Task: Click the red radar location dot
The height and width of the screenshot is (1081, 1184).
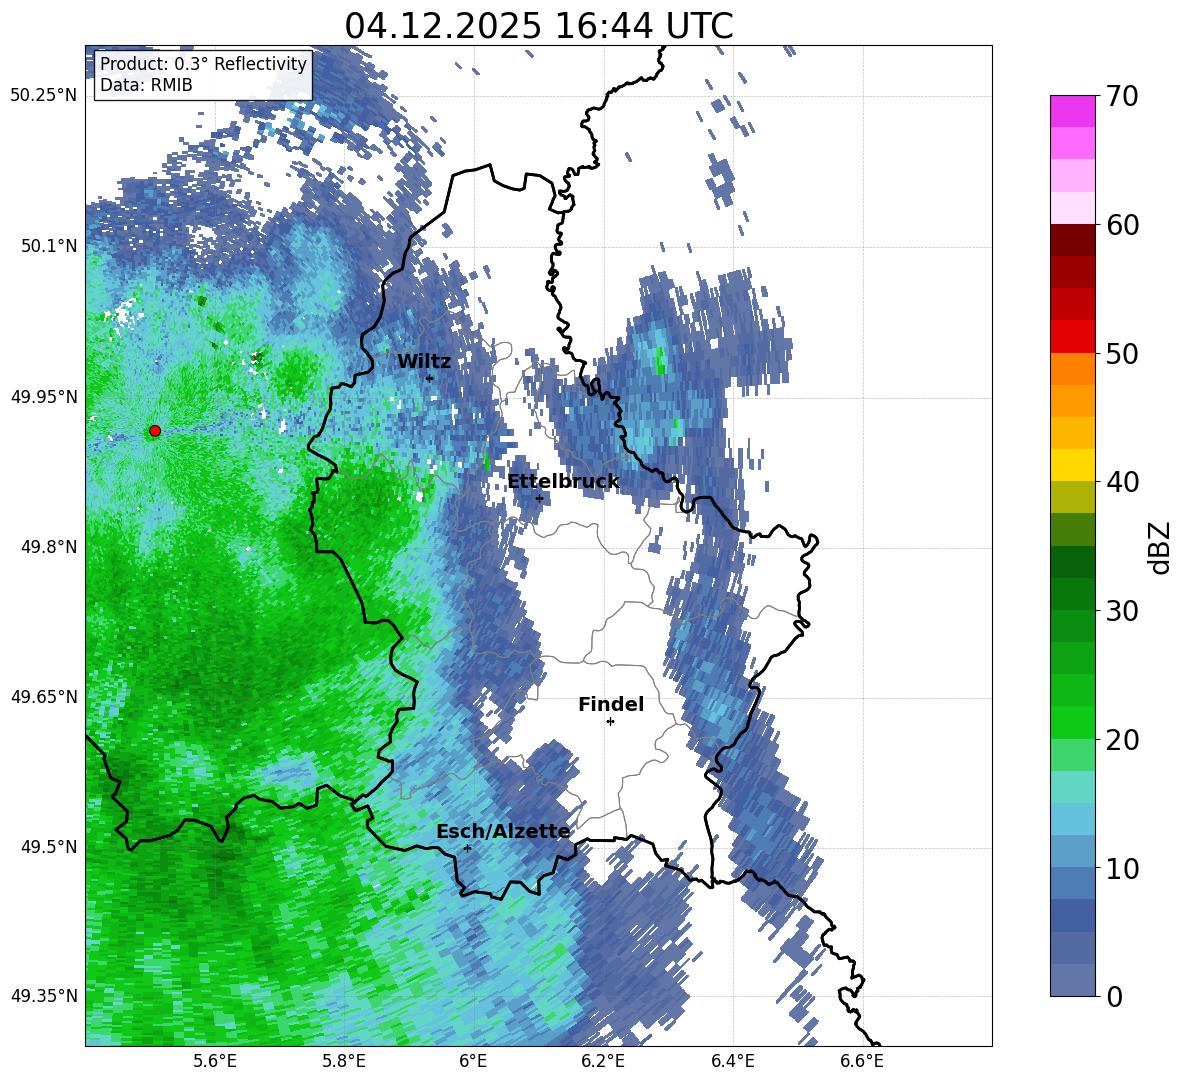Action: point(155,431)
